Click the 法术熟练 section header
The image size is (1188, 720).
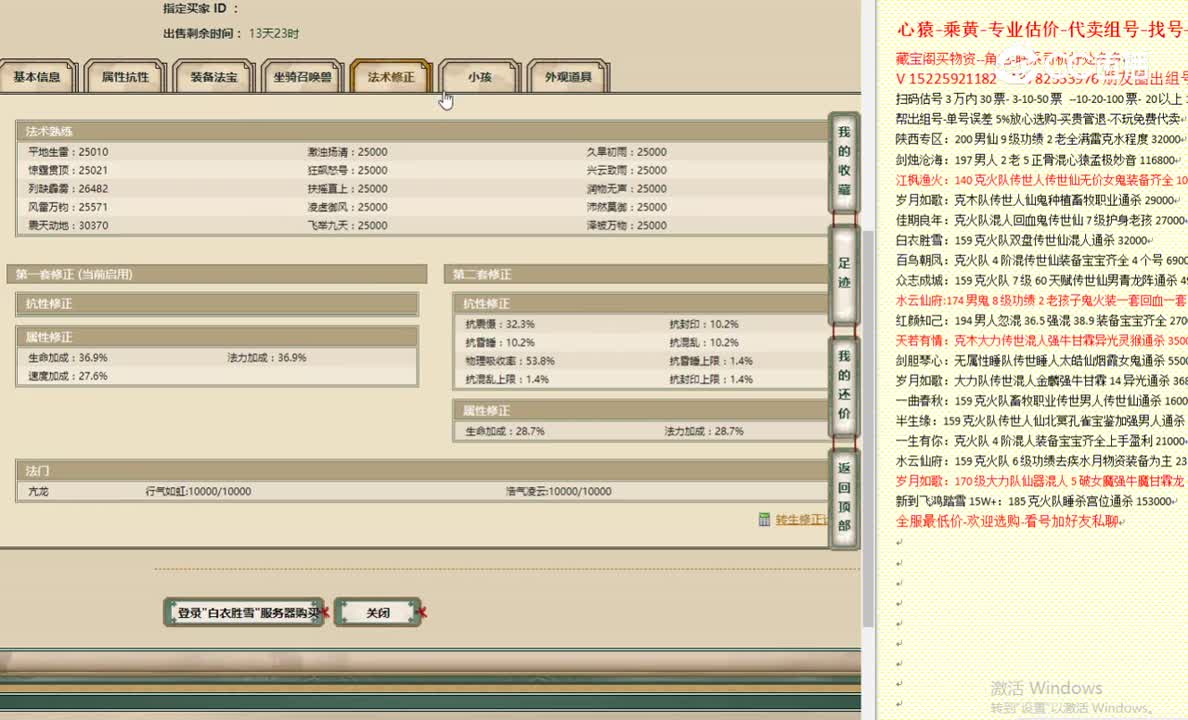click(422, 131)
